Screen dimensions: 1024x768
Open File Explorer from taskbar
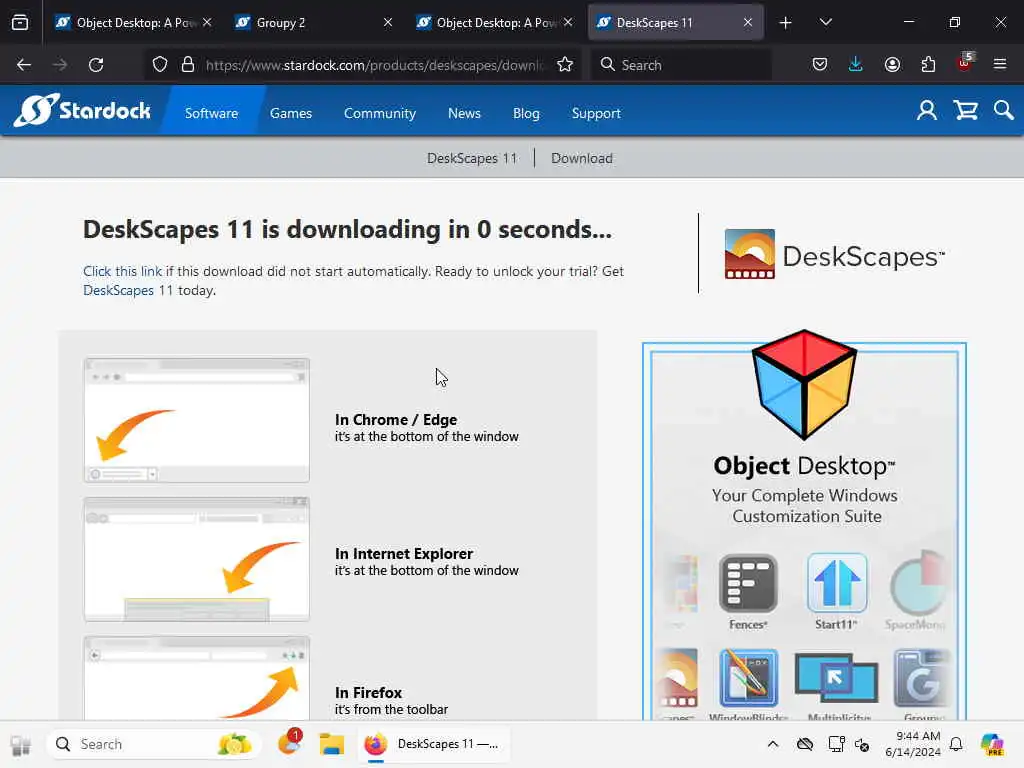pyautogui.click(x=332, y=744)
